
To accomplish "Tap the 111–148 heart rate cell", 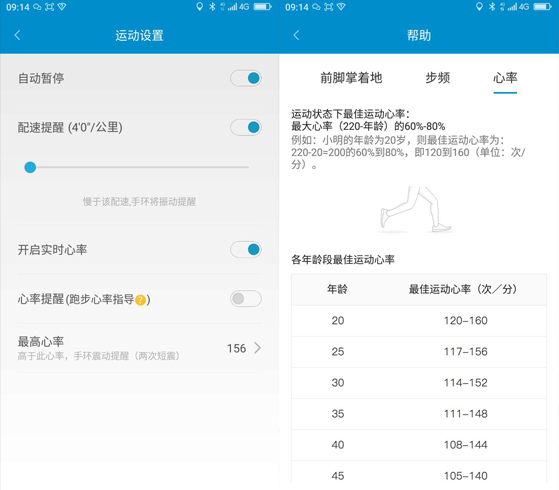I will 466,414.
